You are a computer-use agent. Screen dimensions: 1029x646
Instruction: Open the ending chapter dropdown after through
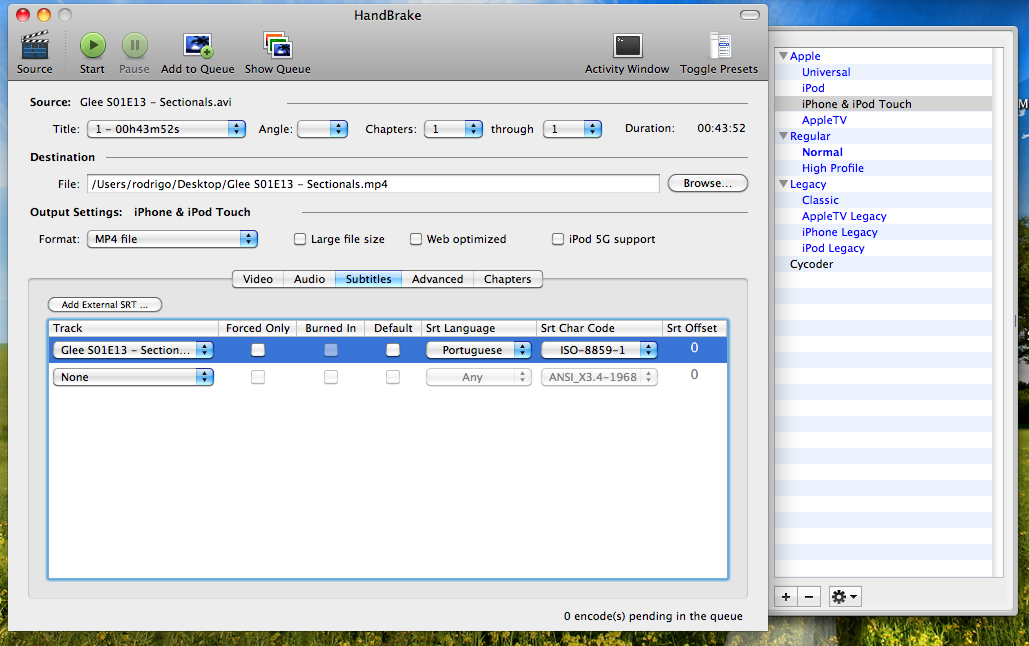(x=572, y=129)
